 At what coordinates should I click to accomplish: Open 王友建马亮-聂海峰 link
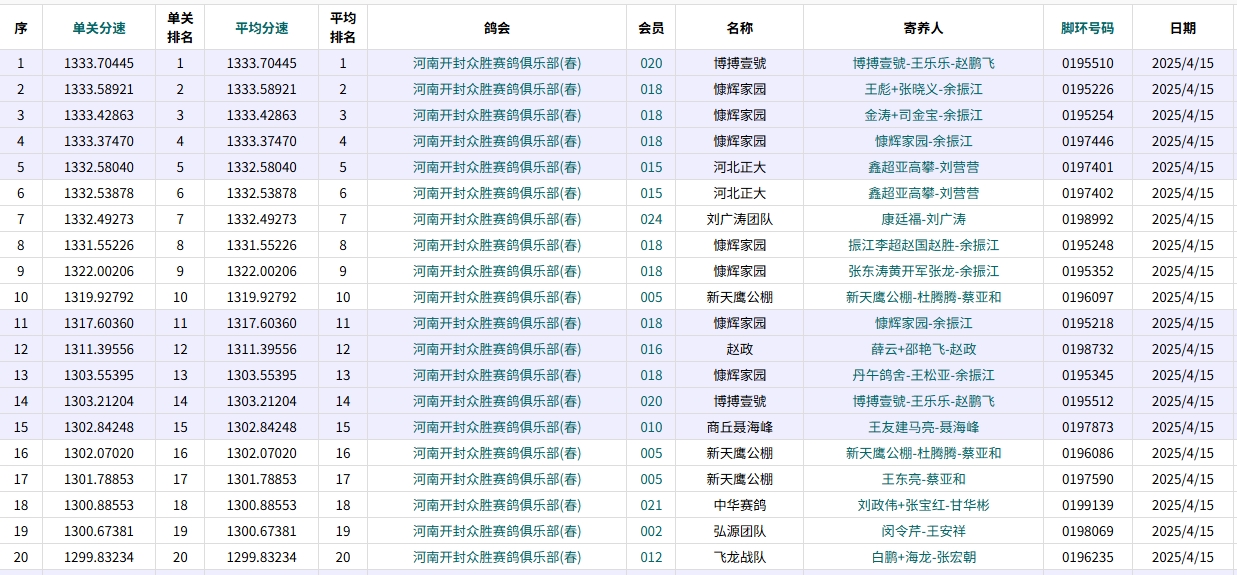click(923, 427)
